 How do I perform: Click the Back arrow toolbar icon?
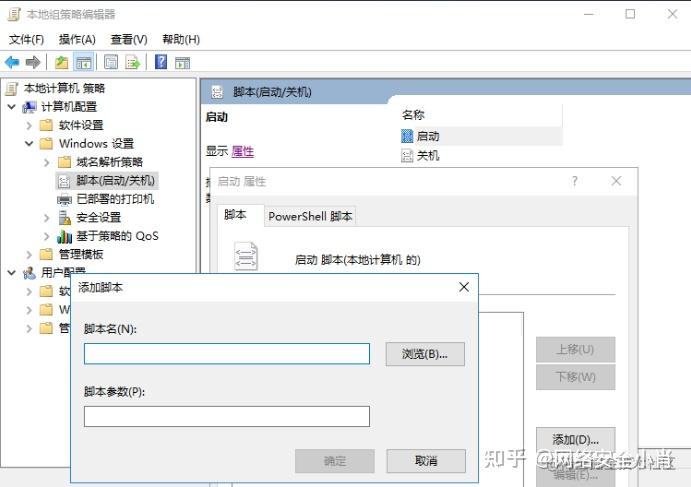[x=12, y=63]
